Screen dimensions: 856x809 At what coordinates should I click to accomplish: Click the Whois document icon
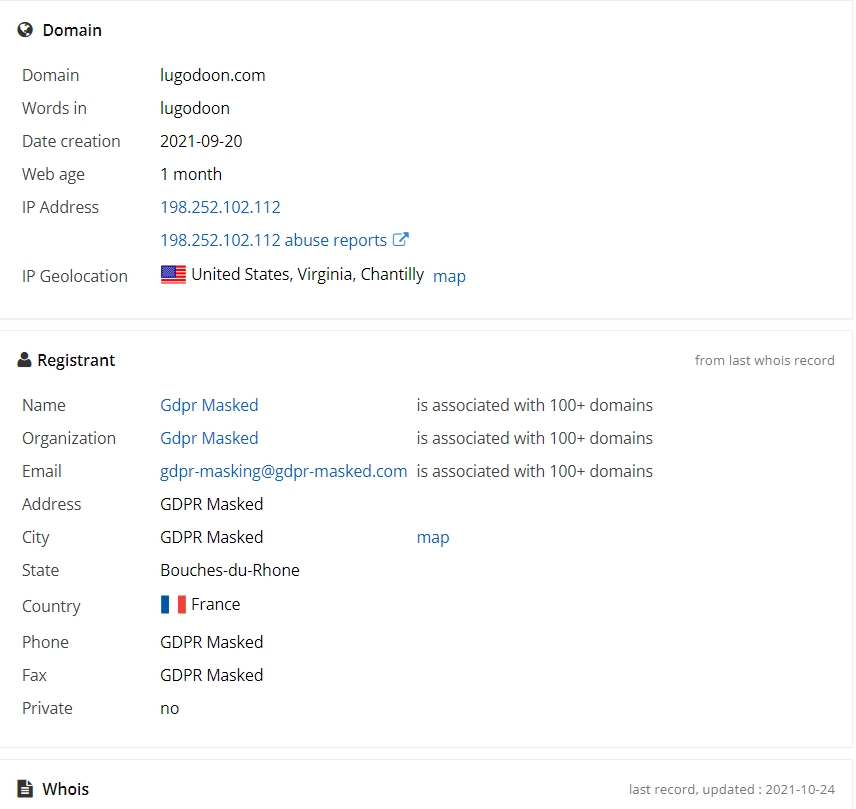25,789
